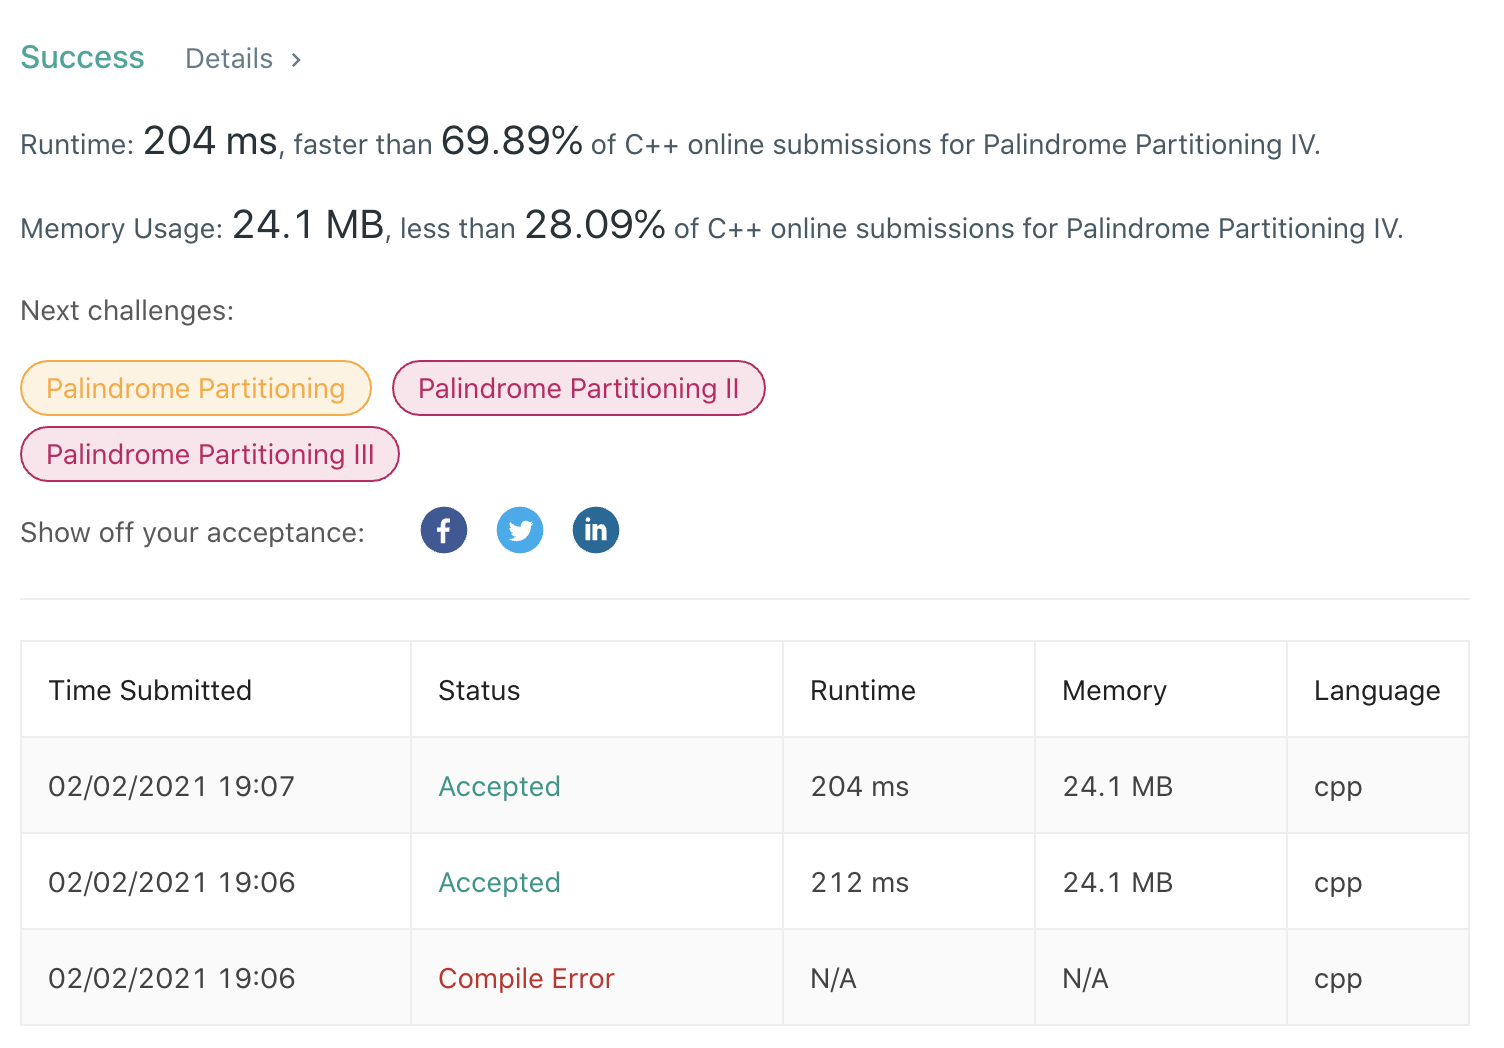This screenshot has height=1048, width=1504.
Task: Open the Details link
Action: (229, 59)
